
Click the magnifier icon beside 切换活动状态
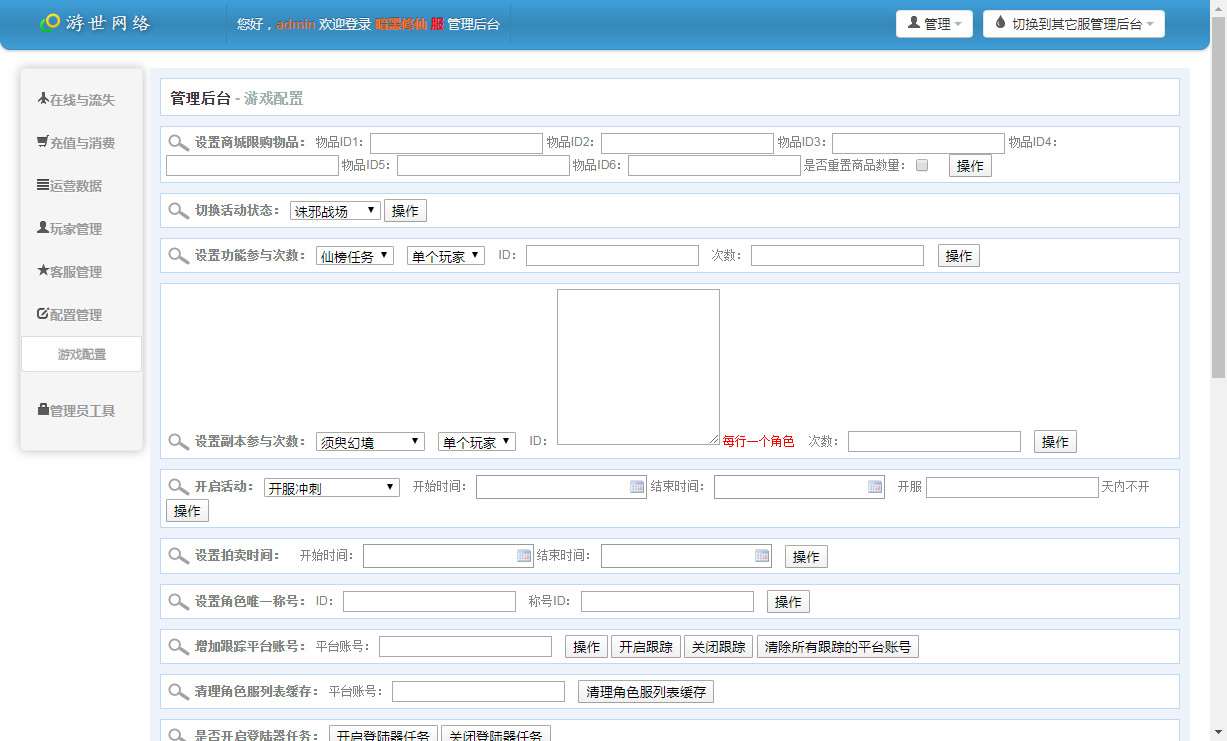click(178, 211)
